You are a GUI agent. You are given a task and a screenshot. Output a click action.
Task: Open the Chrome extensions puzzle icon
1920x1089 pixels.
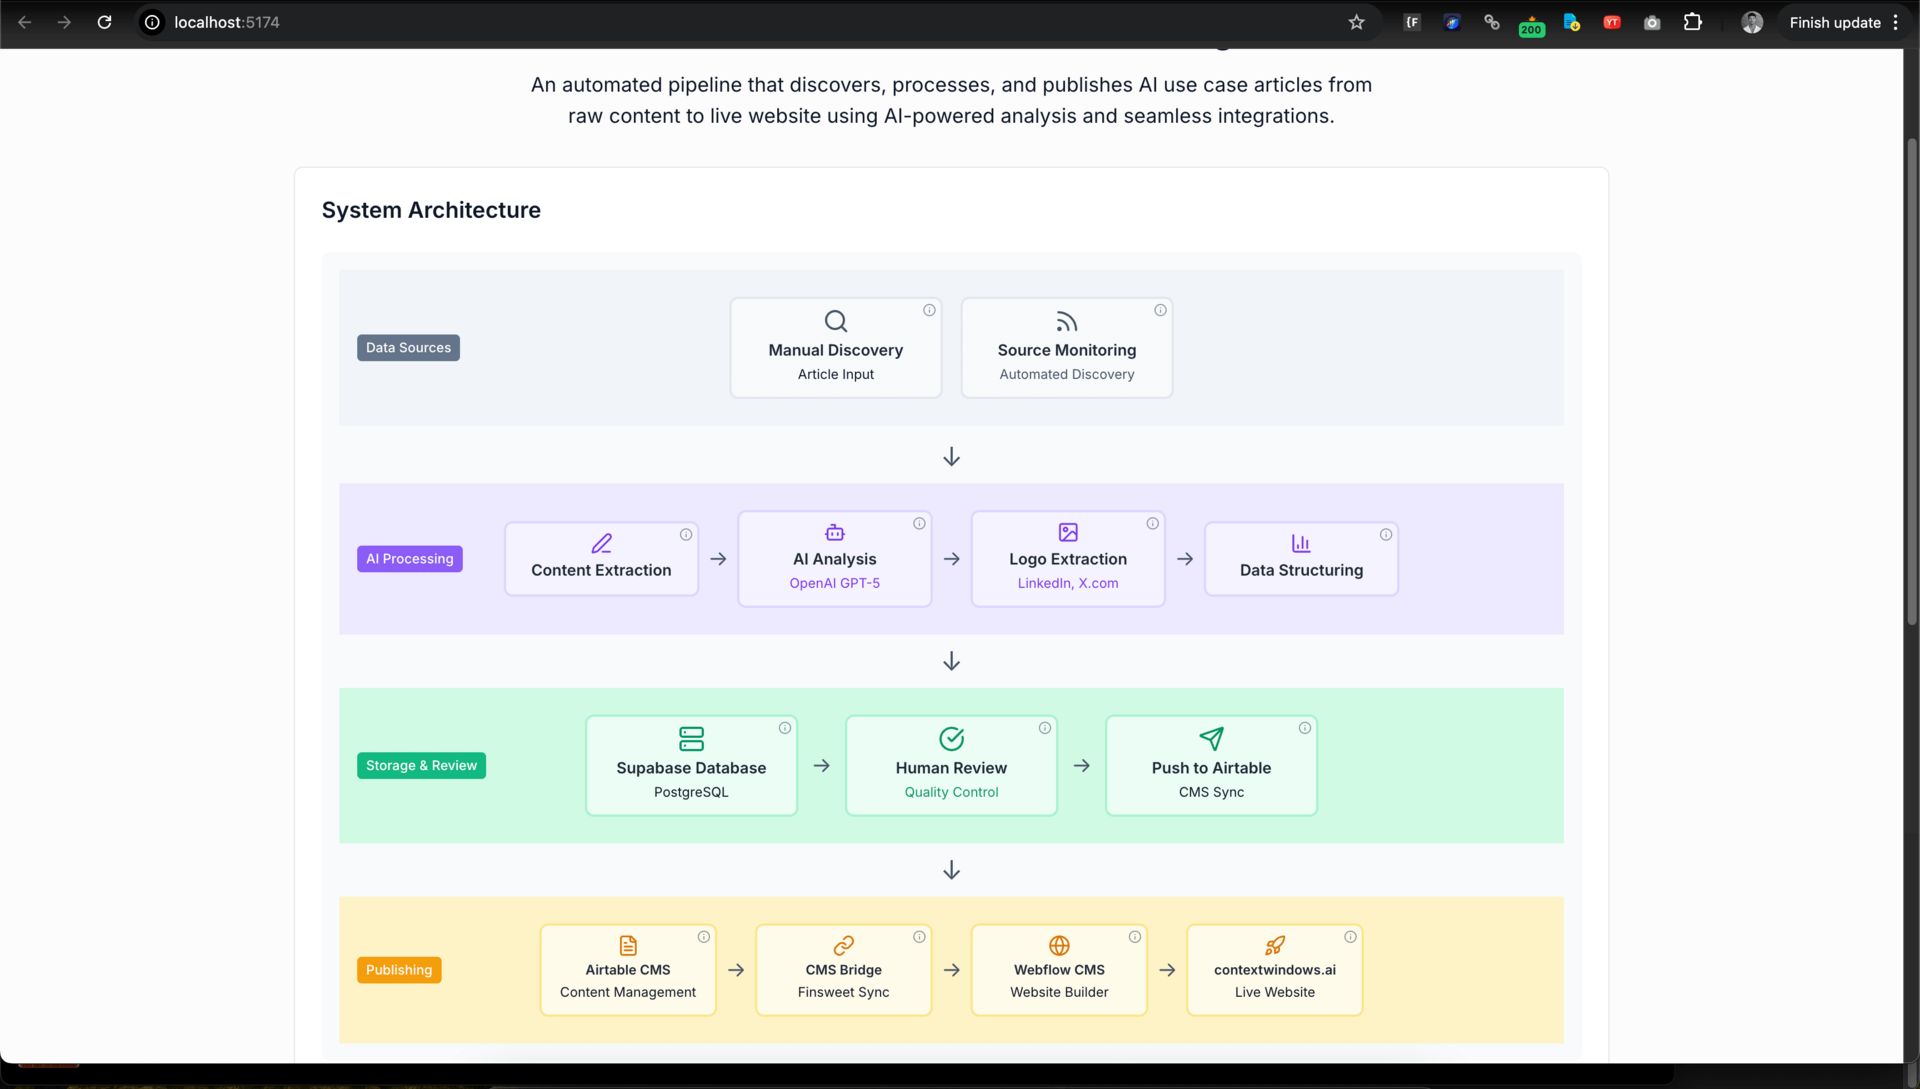(1692, 22)
